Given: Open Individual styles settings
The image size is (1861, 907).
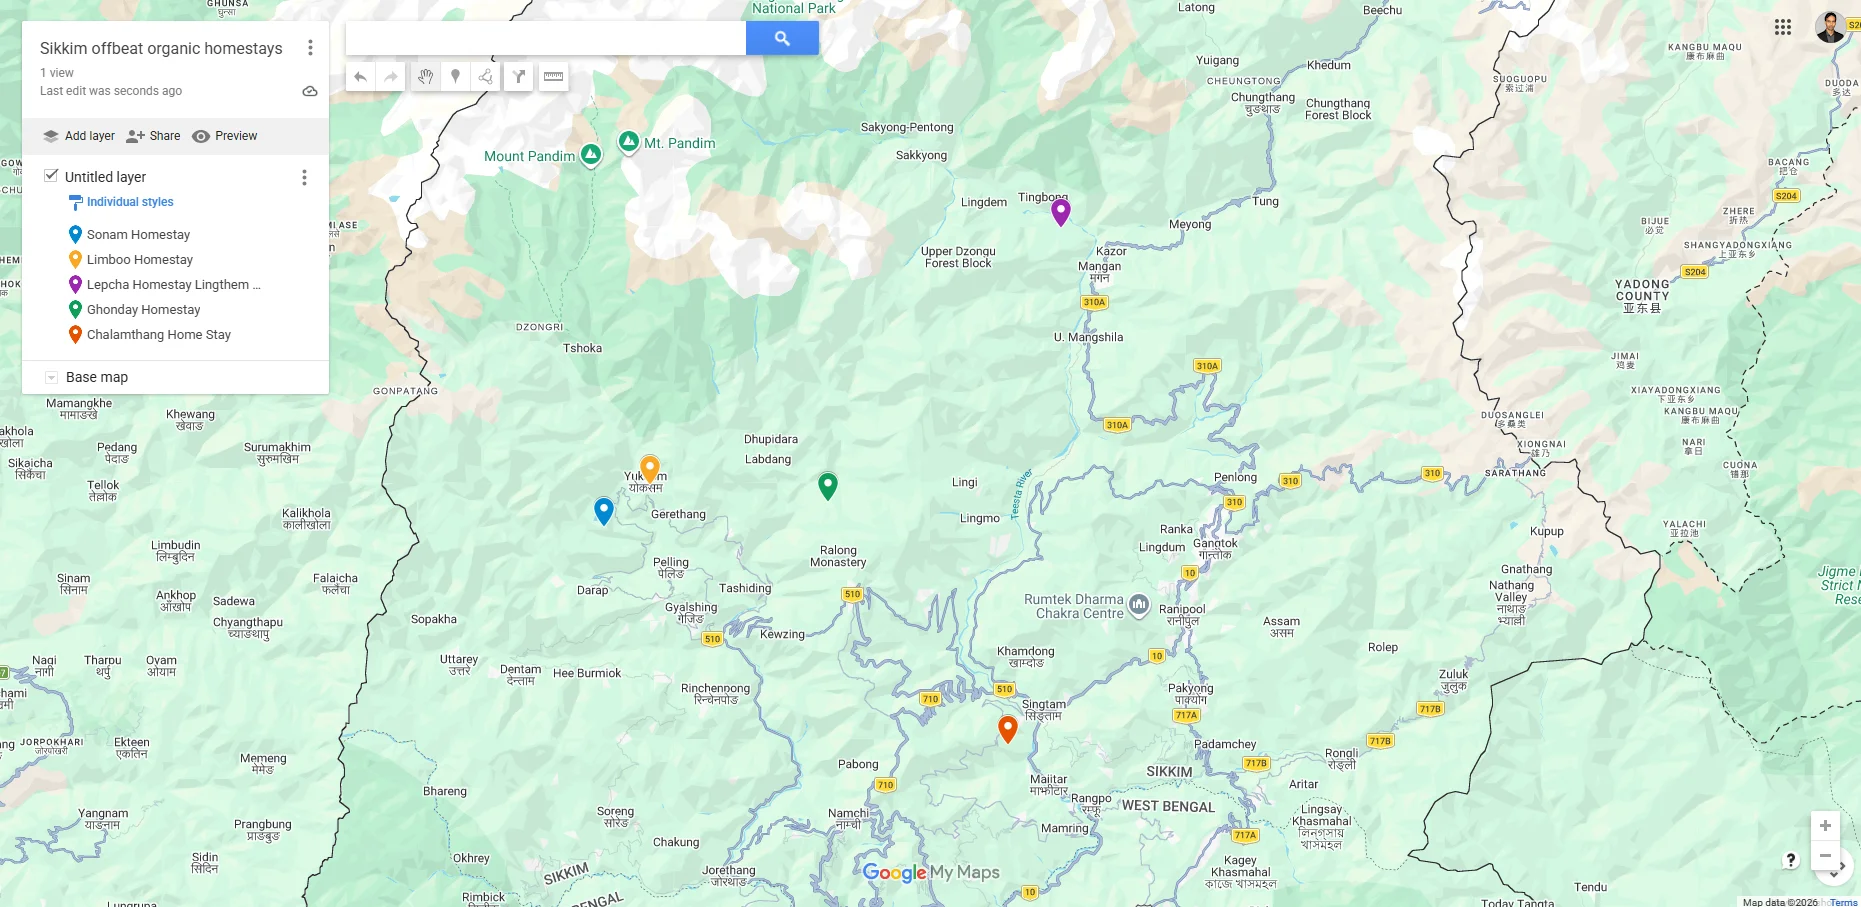Looking at the screenshot, I should click(130, 202).
